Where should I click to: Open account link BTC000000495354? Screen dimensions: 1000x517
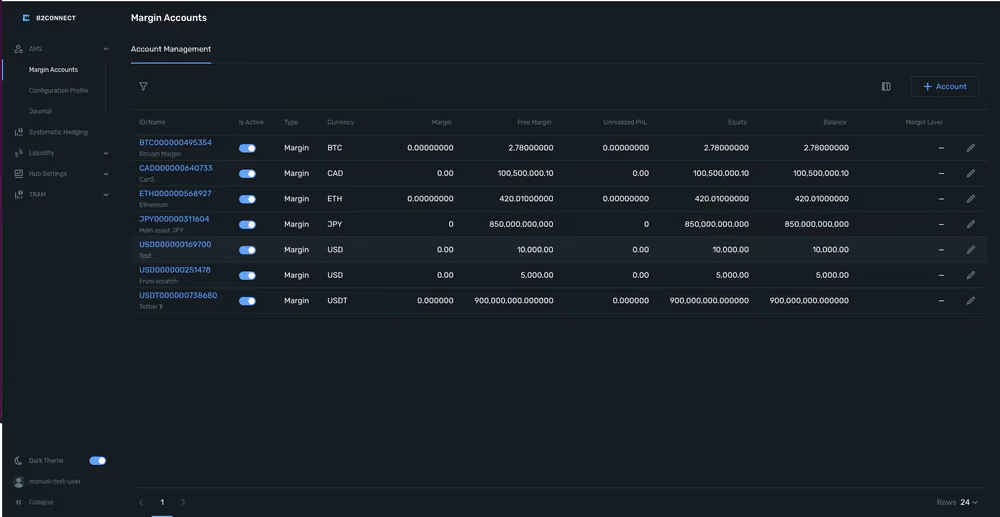click(175, 143)
